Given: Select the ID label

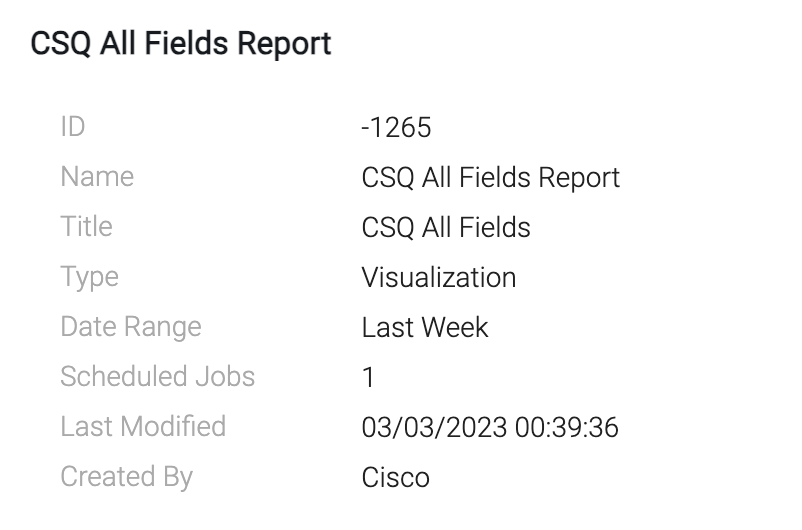Looking at the screenshot, I should (x=73, y=127).
